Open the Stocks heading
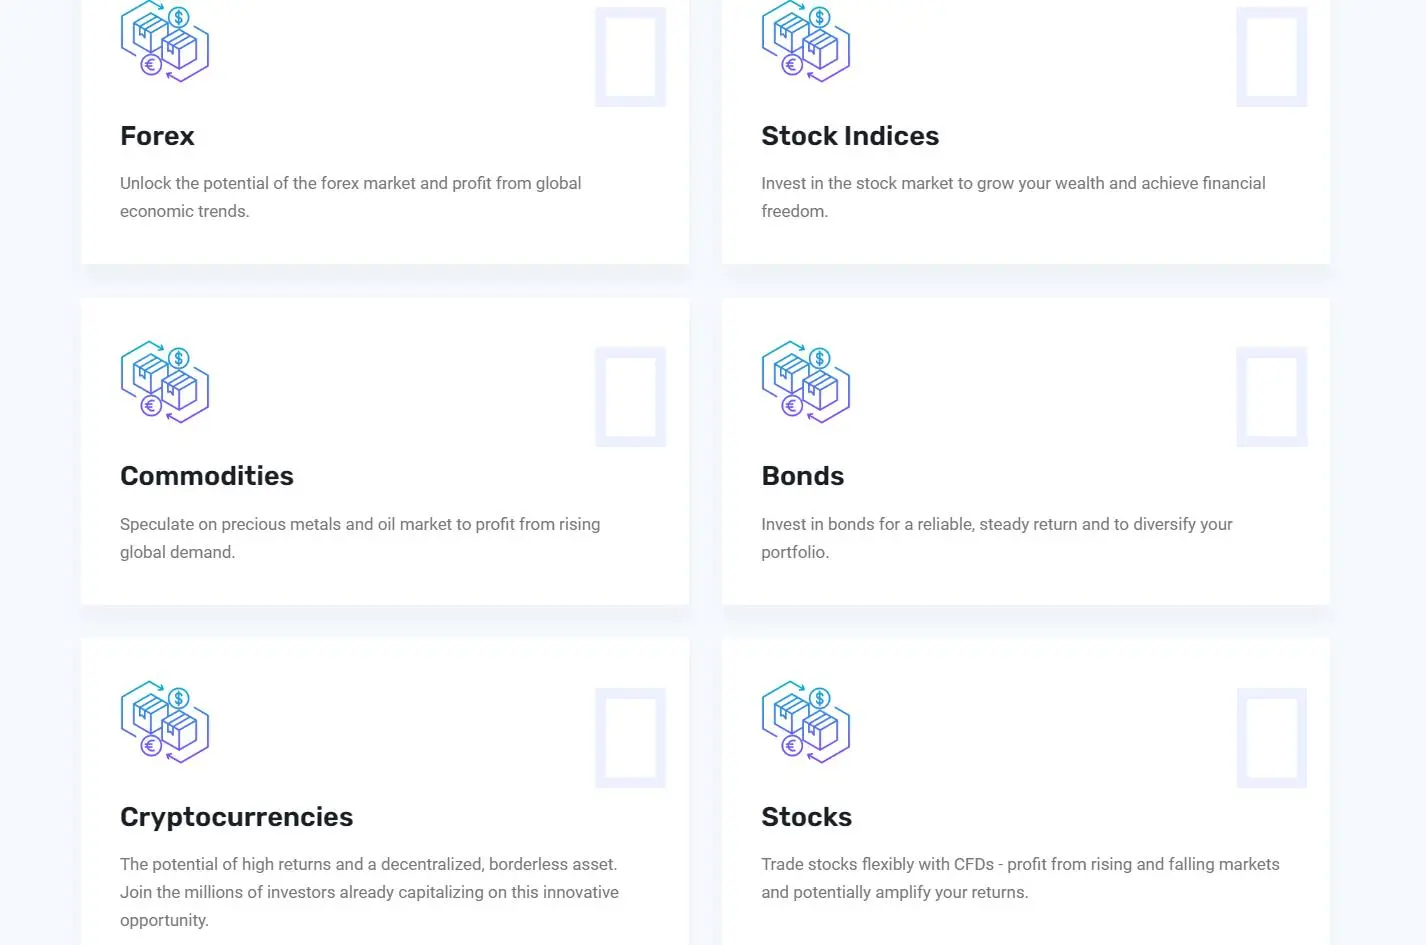Viewport: 1426px width, 945px height. click(807, 817)
